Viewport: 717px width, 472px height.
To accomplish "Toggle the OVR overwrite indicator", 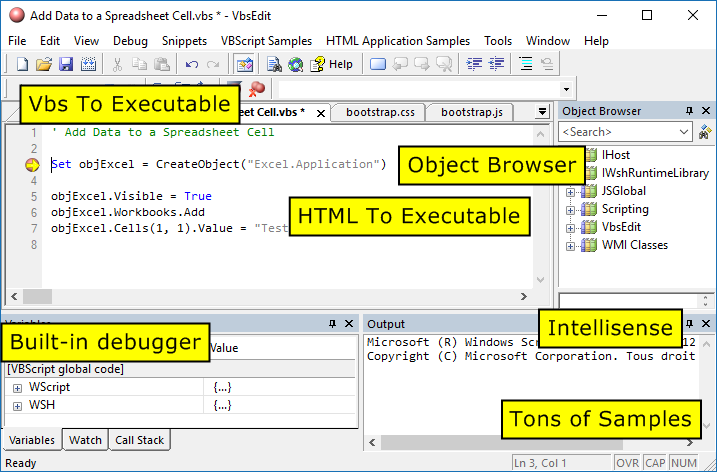I will [x=627, y=463].
